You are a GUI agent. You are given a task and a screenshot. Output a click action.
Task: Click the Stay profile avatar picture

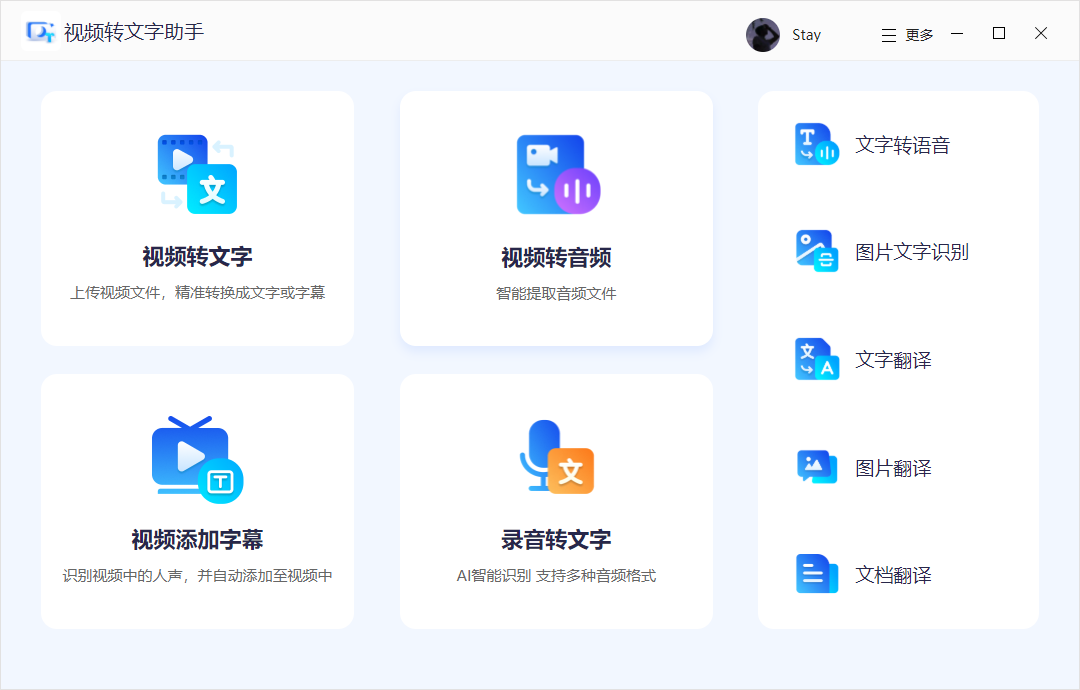tap(763, 34)
